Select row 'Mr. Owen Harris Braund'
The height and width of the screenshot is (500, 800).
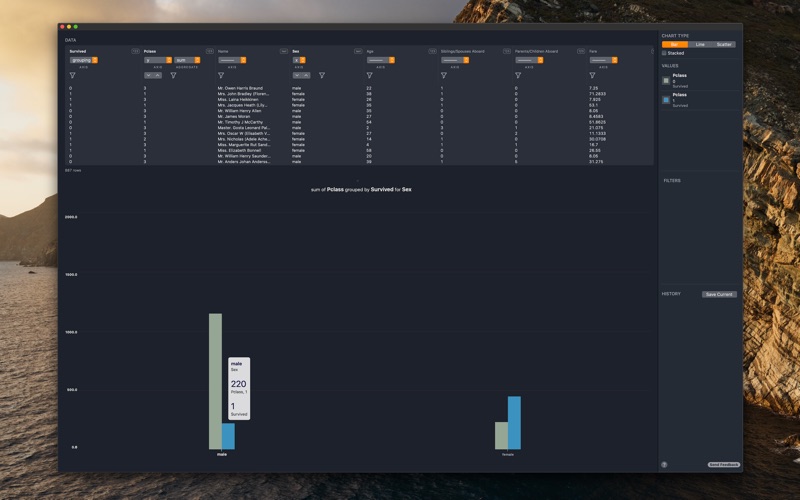tap(359, 88)
